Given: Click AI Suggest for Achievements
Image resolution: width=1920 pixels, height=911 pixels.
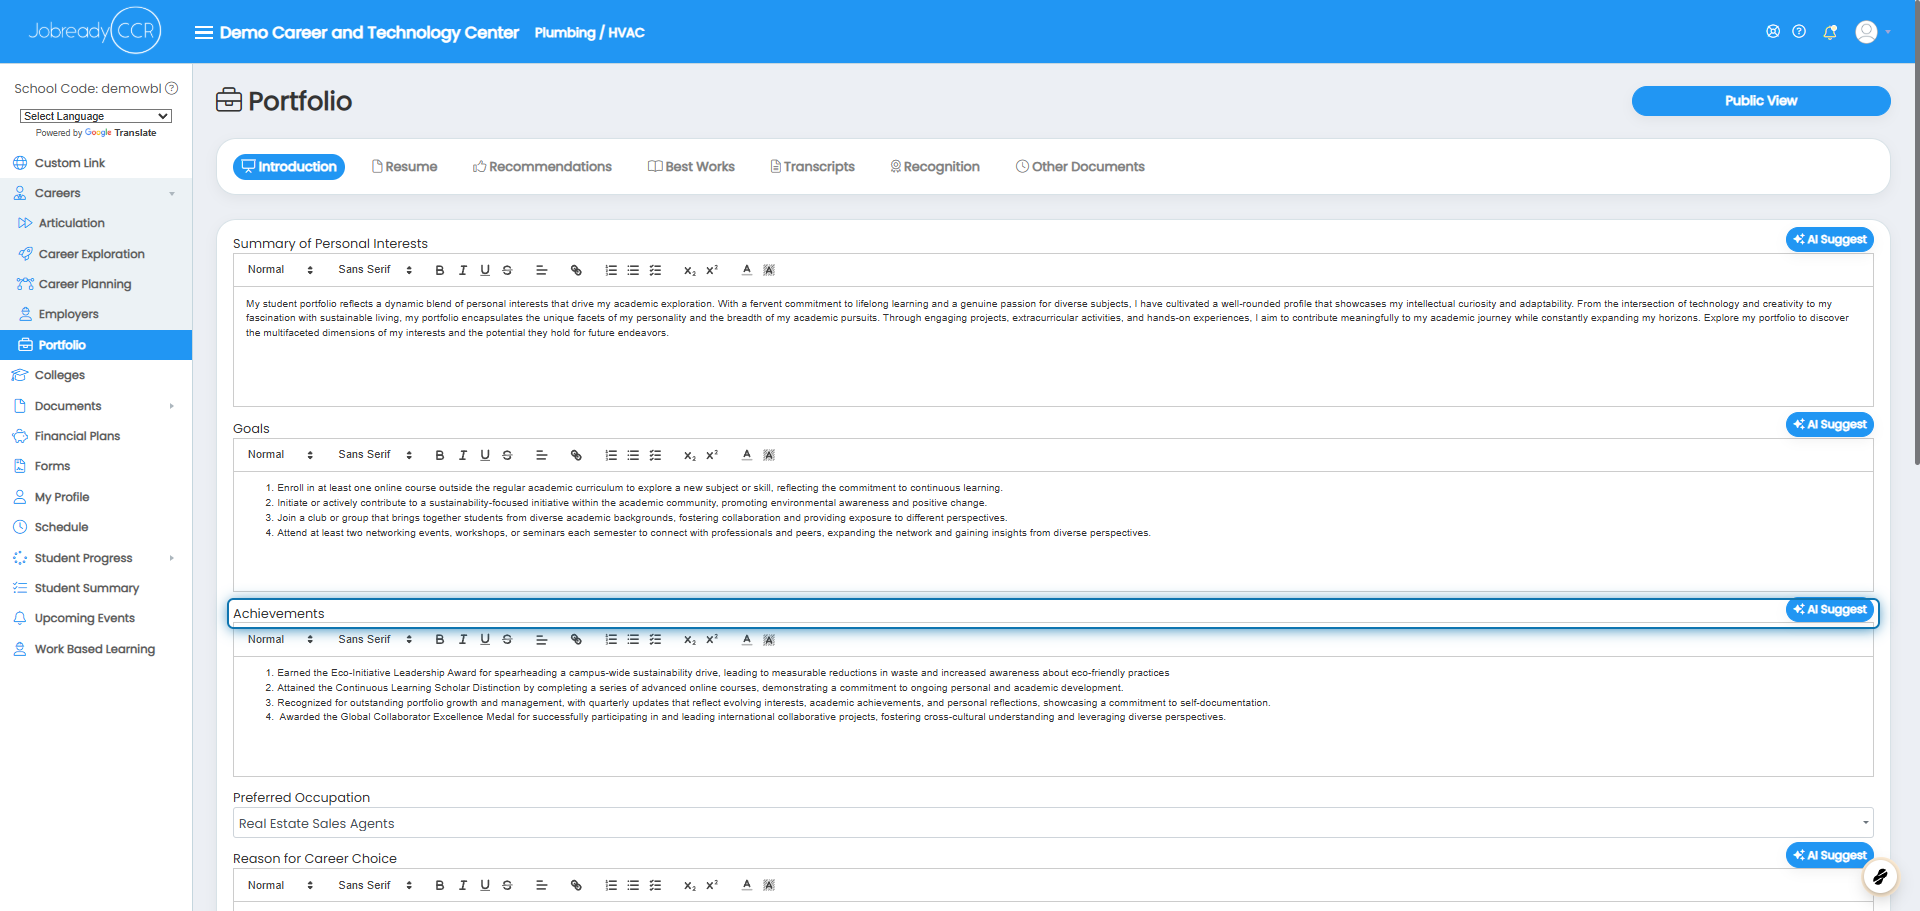Looking at the screenshot, I should pos(1830,610).
